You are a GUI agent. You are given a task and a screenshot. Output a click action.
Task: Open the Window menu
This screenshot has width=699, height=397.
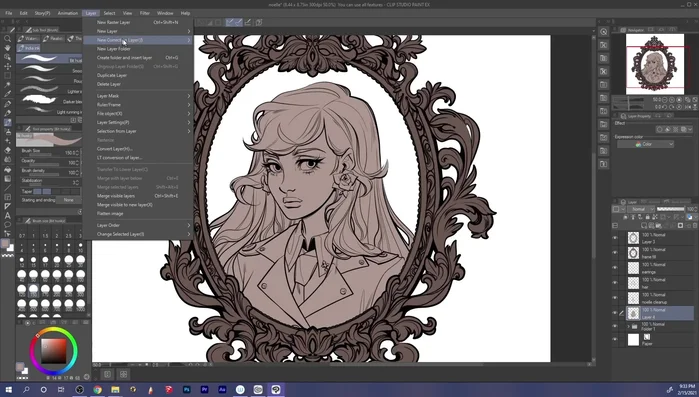[165, 13]
